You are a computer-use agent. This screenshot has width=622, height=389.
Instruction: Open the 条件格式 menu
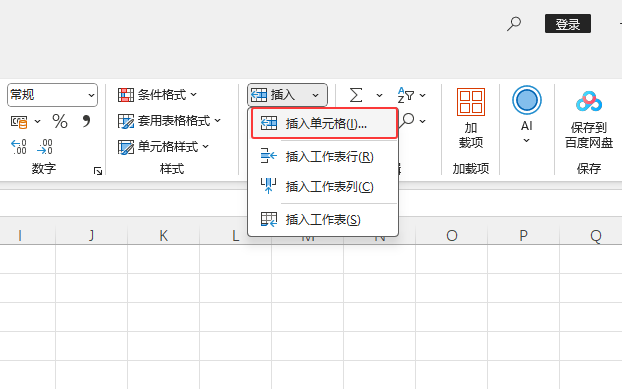[x=157, y=95]
